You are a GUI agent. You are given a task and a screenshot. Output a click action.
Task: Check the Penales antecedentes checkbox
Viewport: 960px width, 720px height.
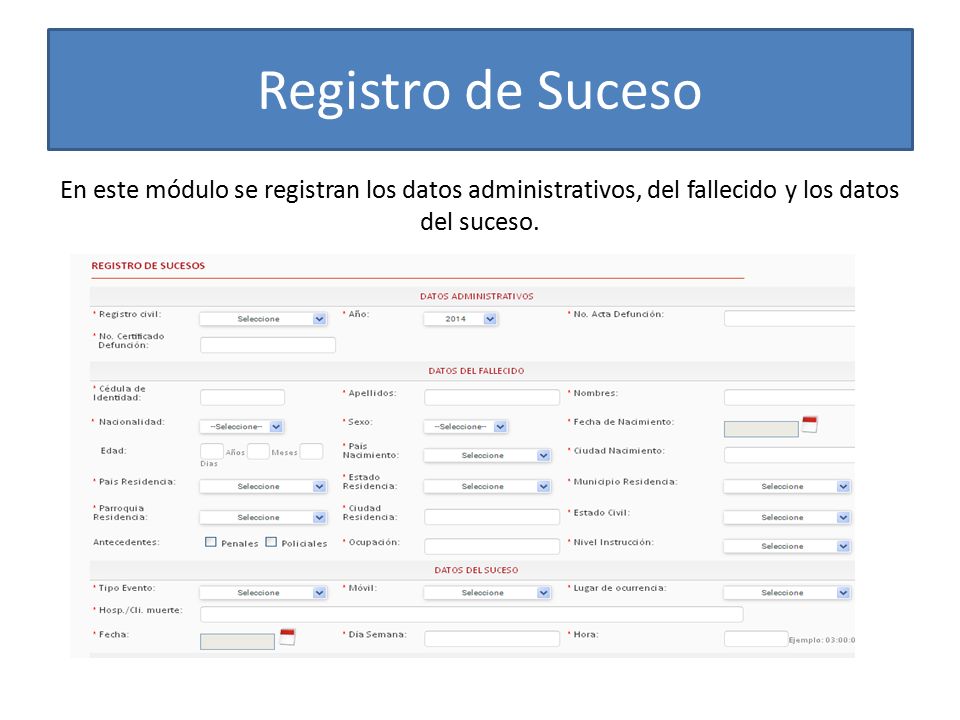(x=211, y=542)
